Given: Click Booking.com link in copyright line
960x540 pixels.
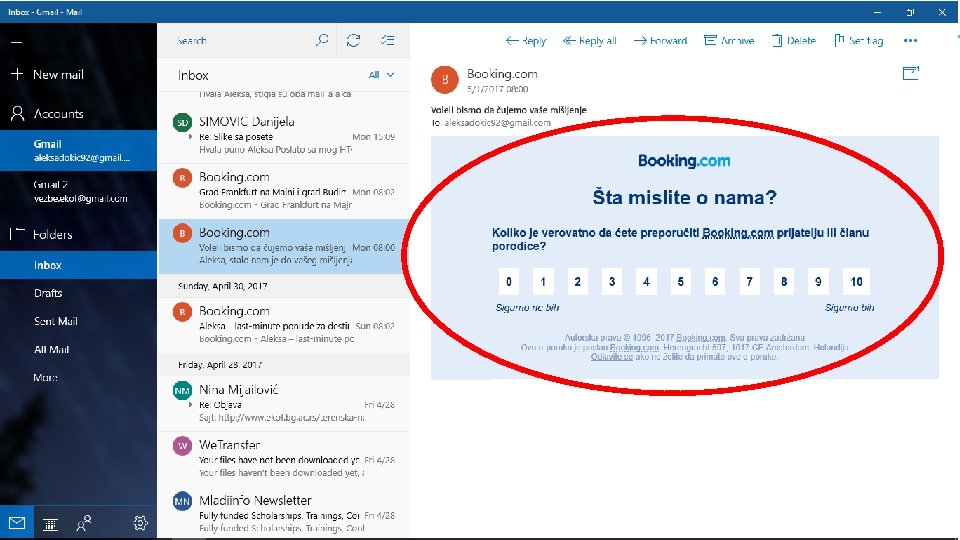Looking at the screenshot, I should pos(700,337).
